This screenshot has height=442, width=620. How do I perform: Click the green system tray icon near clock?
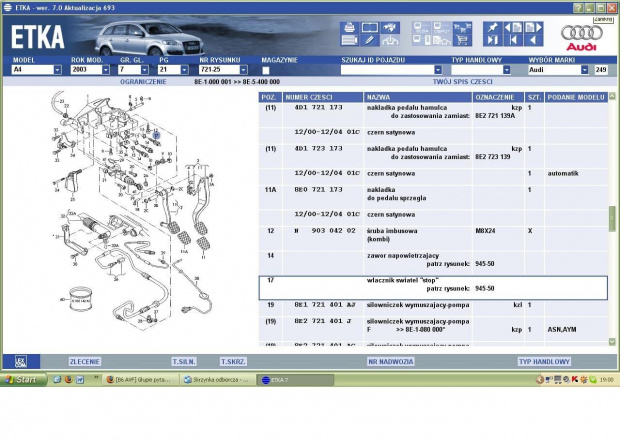pos(593,380)
